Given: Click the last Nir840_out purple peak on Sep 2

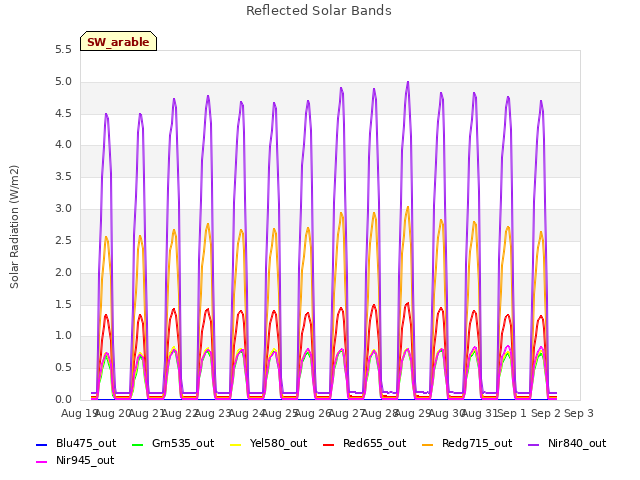Looking at the screenshot, I should [x=541, y=101].
